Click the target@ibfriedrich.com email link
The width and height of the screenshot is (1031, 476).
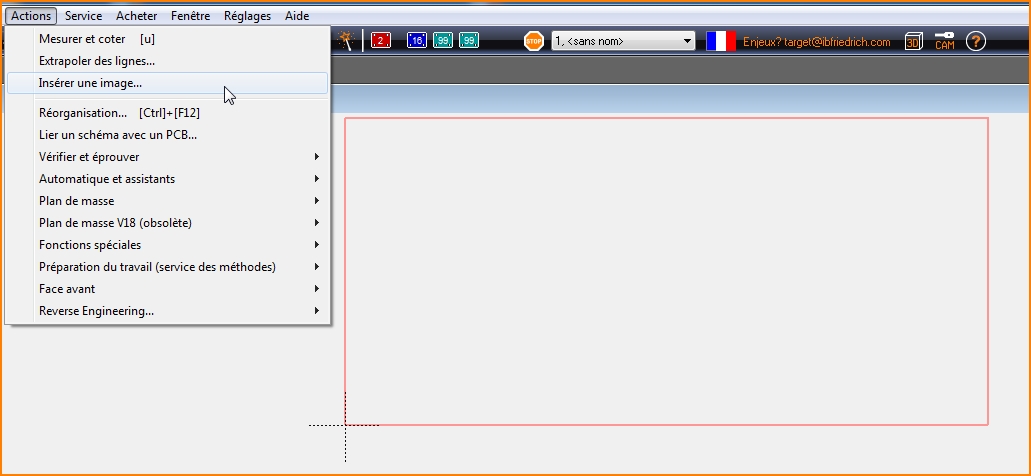tap(816, 42)
